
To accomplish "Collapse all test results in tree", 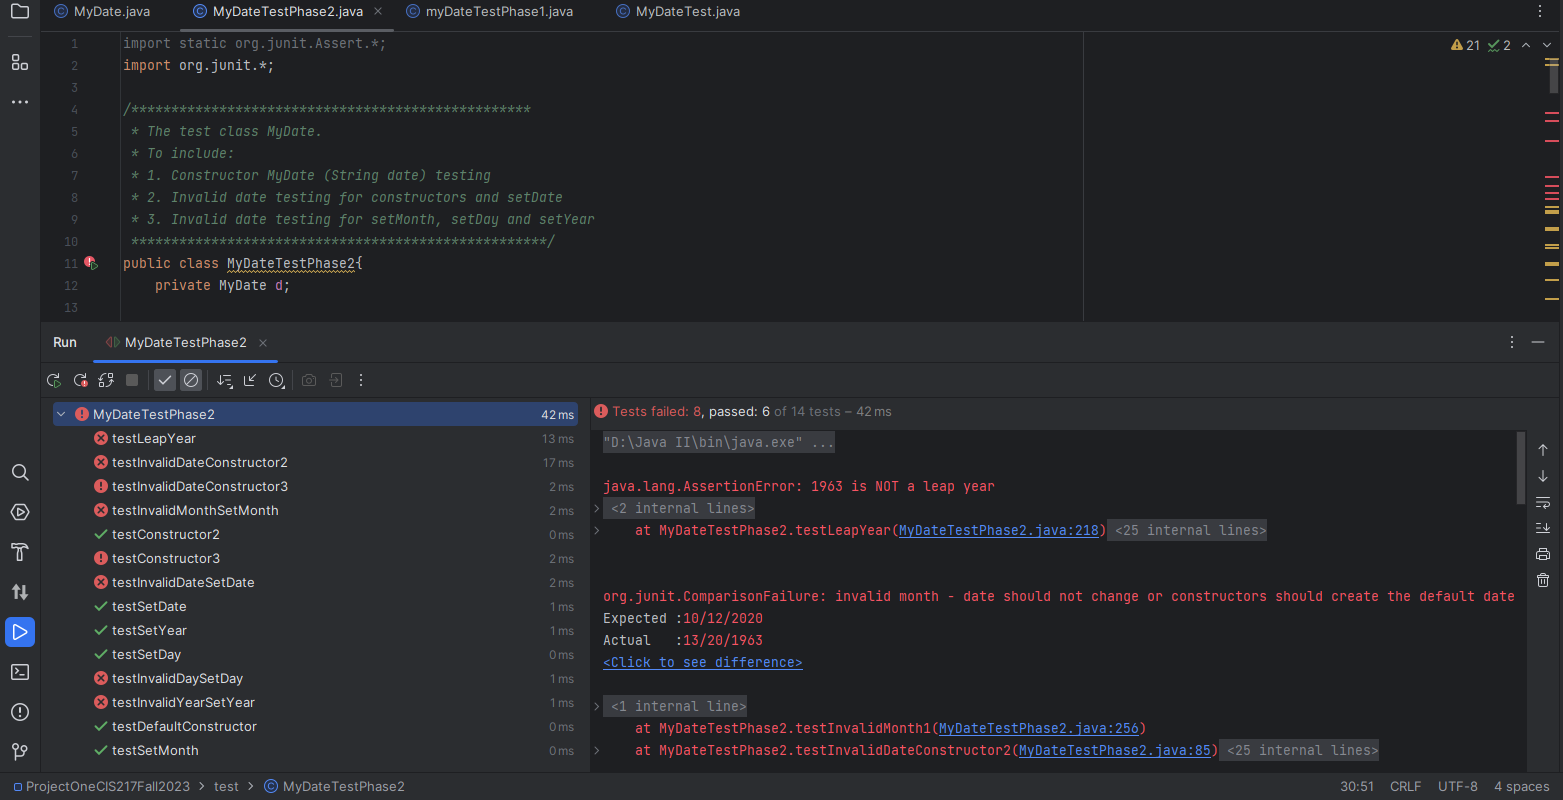I will pyautogui.click(x=250, y=380).
